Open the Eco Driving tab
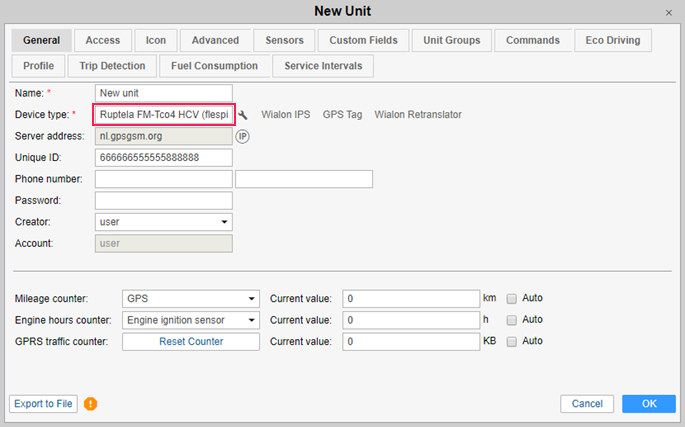This screenshot has width=685, height=427. coord(614,41)
